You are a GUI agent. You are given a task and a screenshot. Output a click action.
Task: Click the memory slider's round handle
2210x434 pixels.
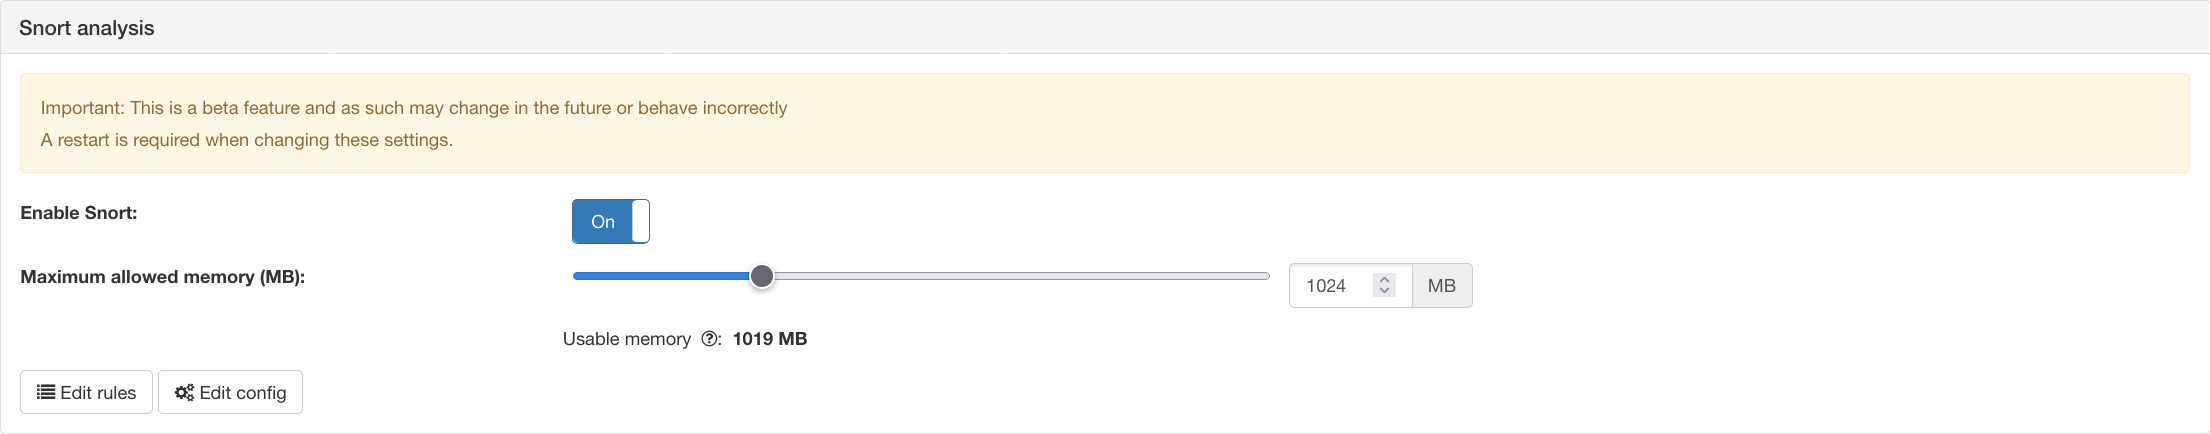pyautogui.click(x=762, y=276)
